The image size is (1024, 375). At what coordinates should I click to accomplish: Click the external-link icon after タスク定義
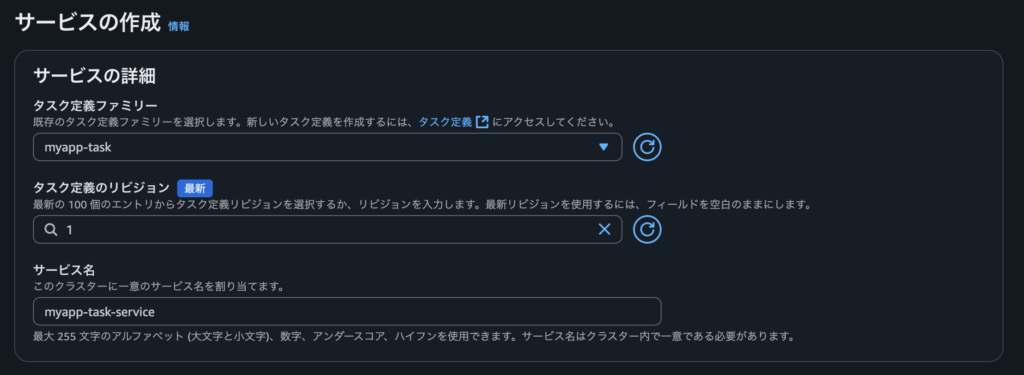pyautogui.click(x=482, y=122)
